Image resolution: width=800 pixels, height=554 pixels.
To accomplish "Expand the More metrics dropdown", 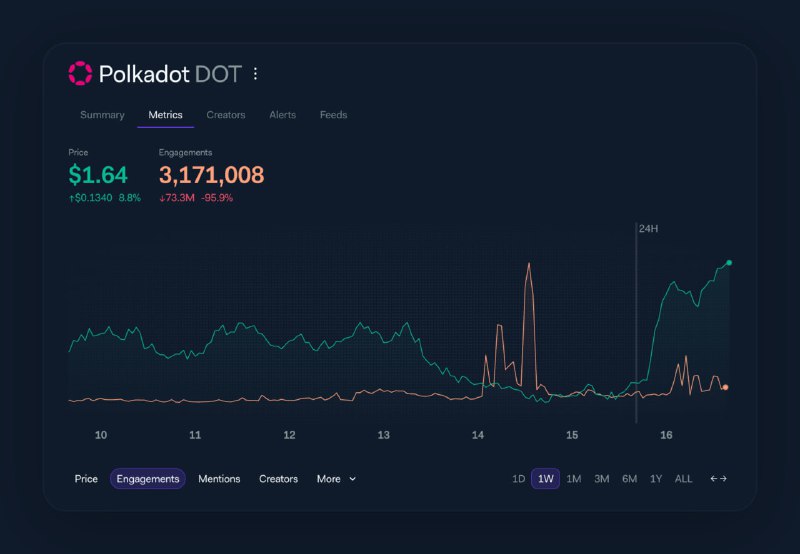I will pyautogui.click(x=336, y=479).
